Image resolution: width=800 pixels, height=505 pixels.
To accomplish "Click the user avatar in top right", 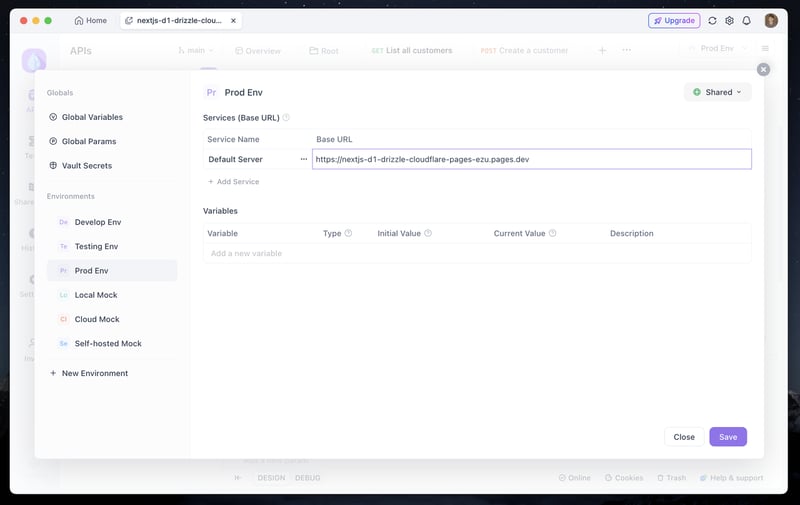I will click(771, 20).
